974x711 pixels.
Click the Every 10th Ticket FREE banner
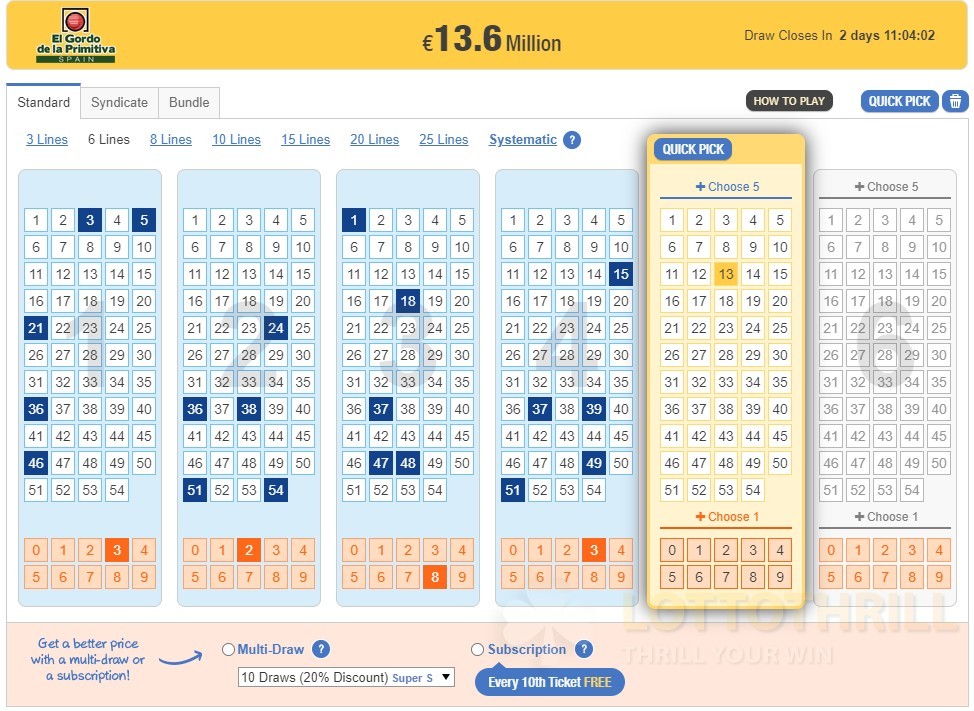click(550, 682)
